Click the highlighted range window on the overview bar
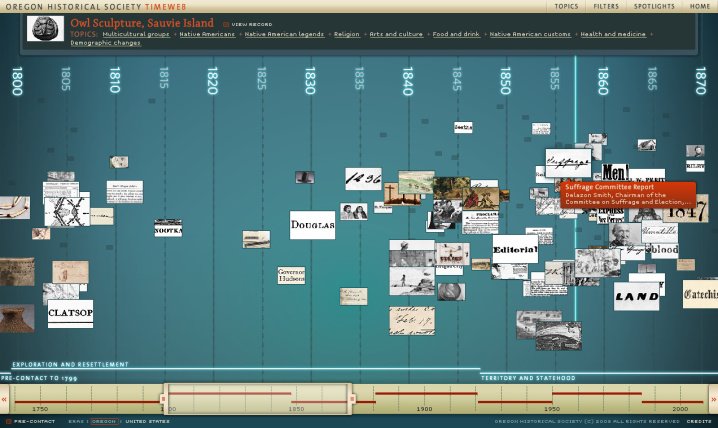The image size is (718, 428). point(258,399)
